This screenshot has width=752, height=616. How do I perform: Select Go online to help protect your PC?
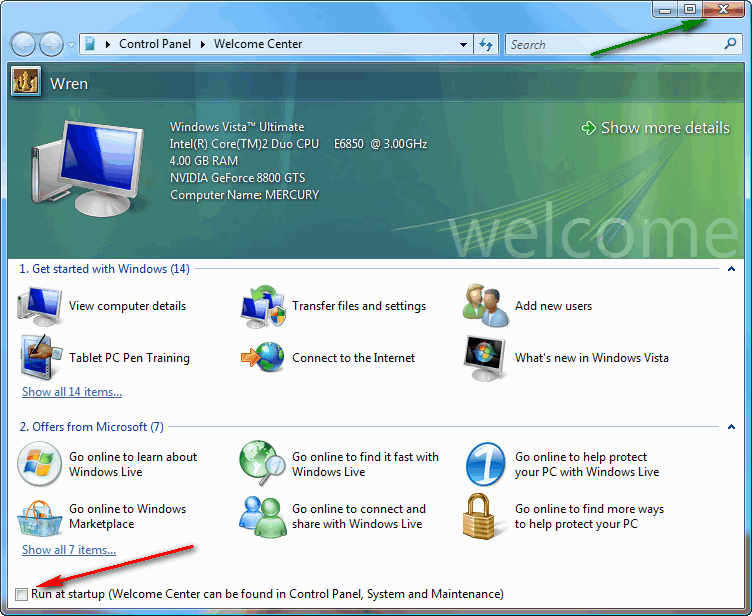[x=587, y=464]
